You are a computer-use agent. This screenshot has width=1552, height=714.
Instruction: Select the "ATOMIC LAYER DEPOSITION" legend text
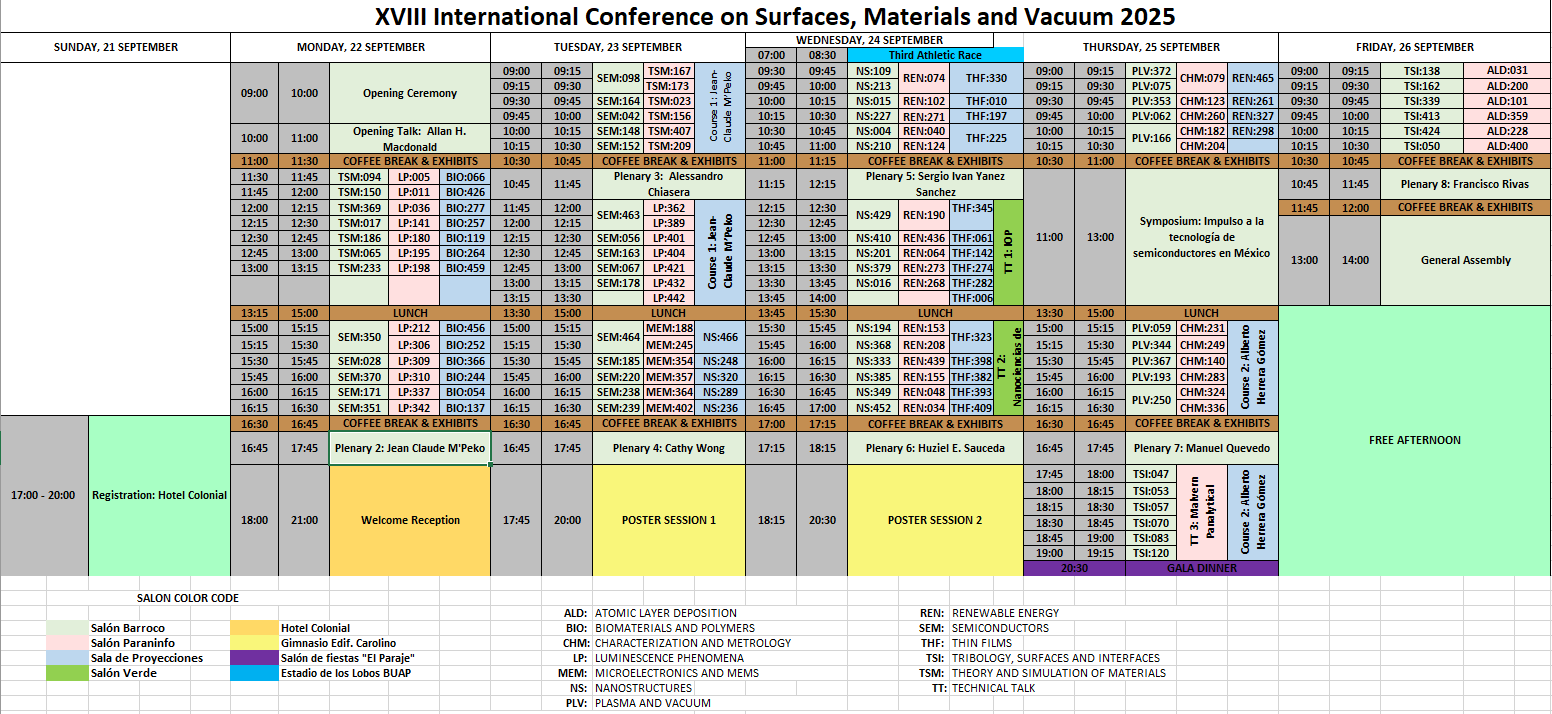click(x=666, y=613)
